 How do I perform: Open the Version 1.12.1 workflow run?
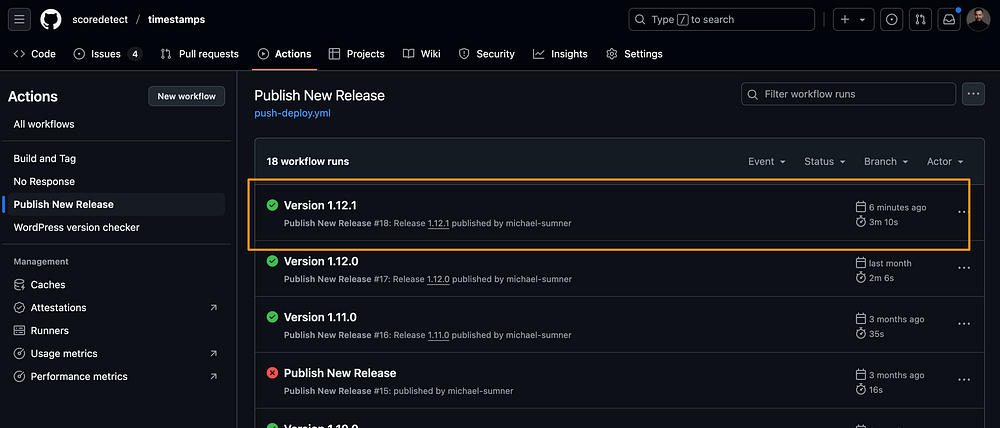coord(320,205)
